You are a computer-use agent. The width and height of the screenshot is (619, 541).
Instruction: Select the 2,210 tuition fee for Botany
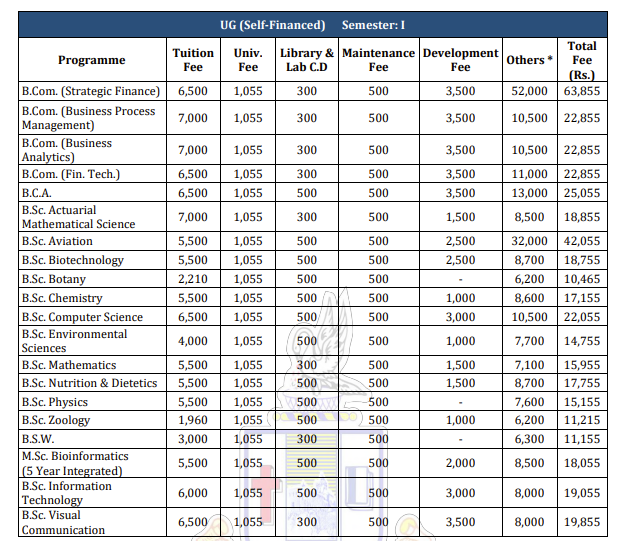click(x=191, y=279)
